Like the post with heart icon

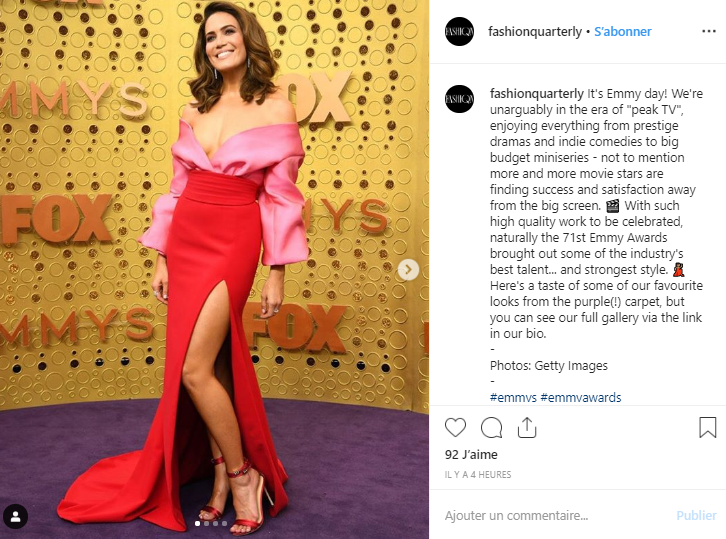tap(455, 427)
